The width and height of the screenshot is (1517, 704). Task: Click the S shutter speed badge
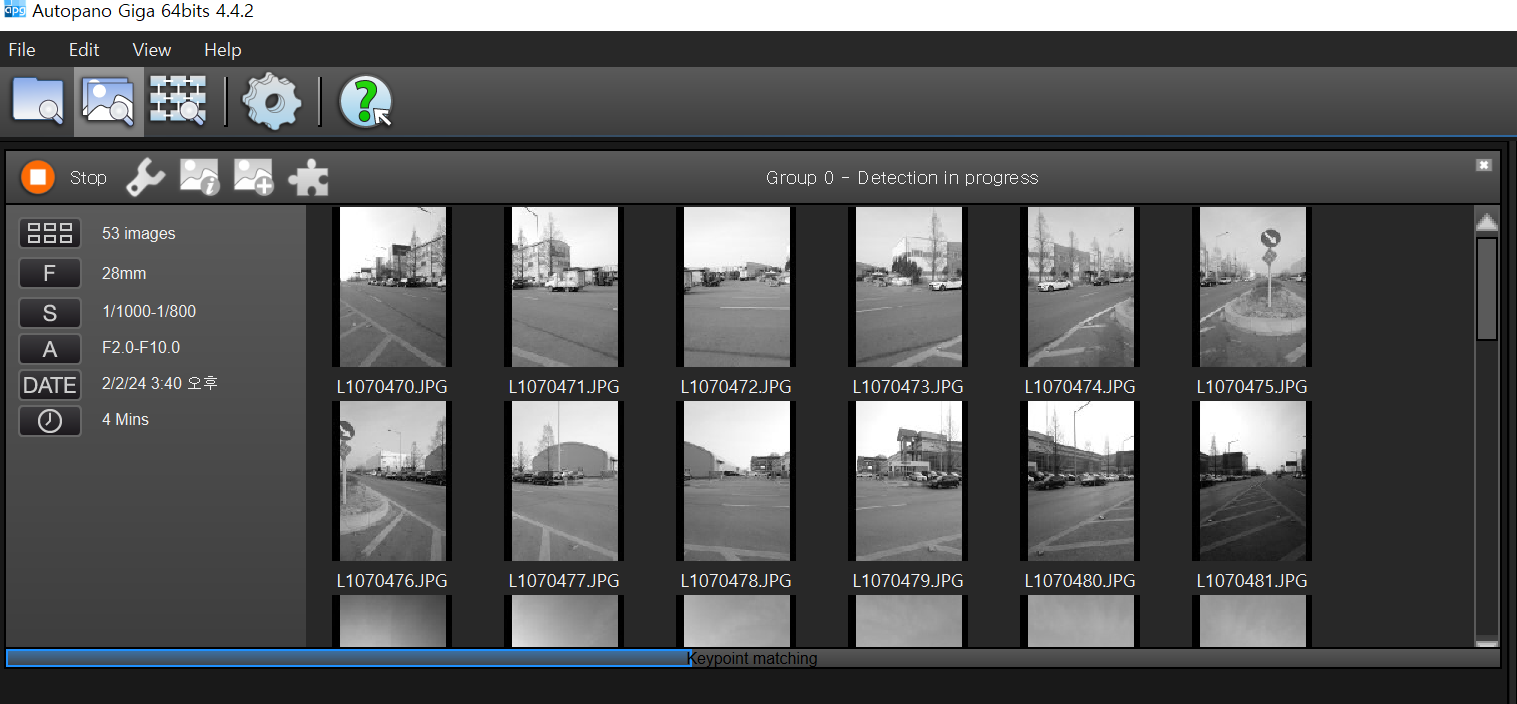tap(50, 312)
